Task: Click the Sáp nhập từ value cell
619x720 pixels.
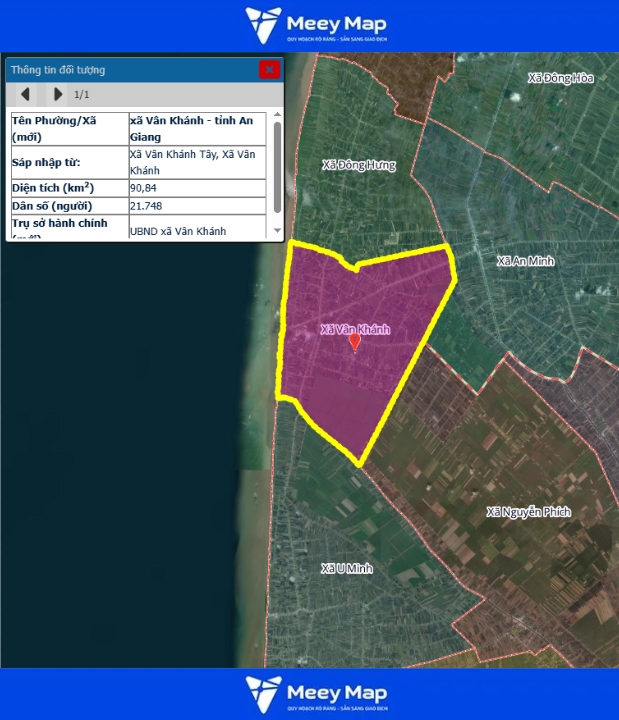Action: point(197,162)
